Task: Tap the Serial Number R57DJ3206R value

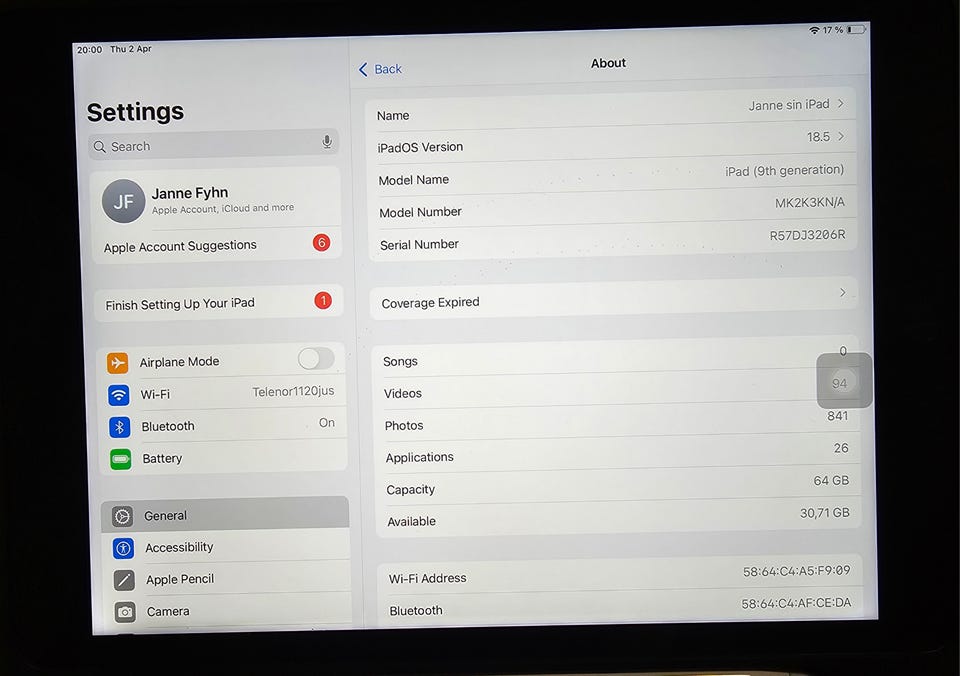Action: 808,235
